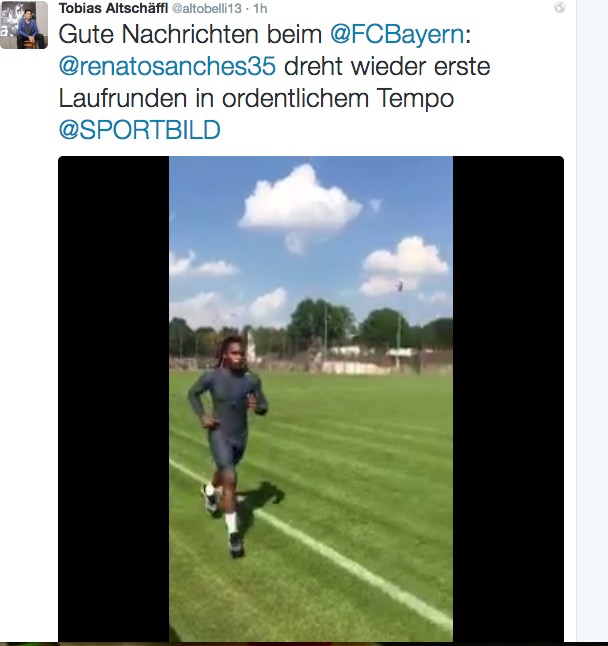The height and width of the screenshot is (646, 608).
Task: Follow the @FCBayern mention link
Action: [398, 34]
